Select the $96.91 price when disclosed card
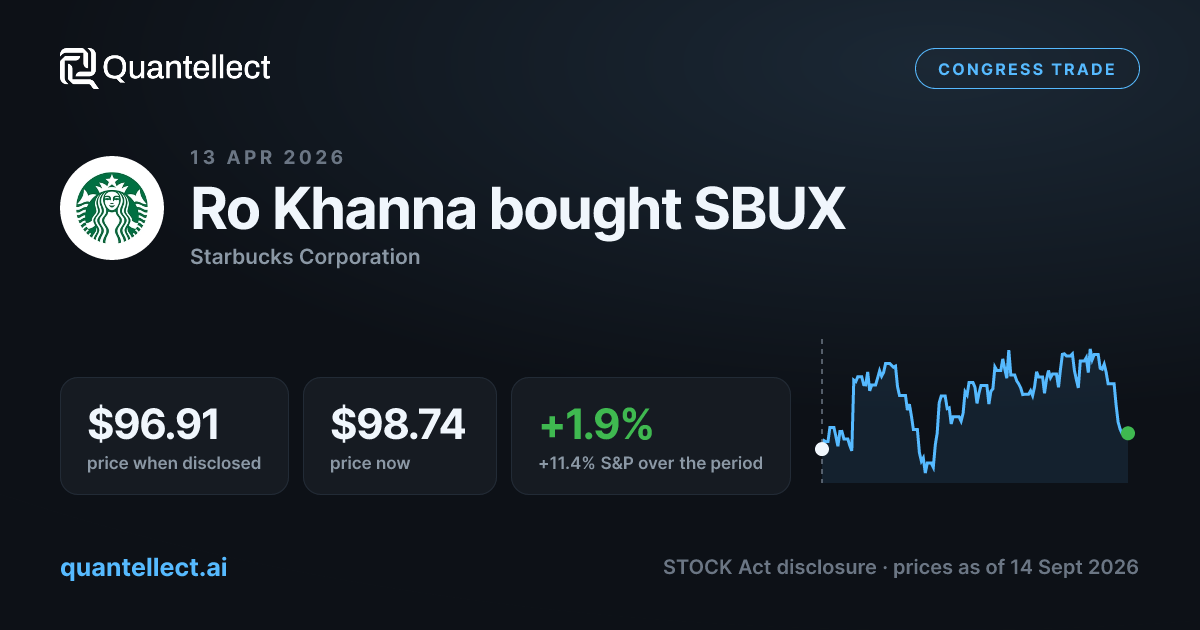Viewport: 1200px width, 630px height. [174, 435]
